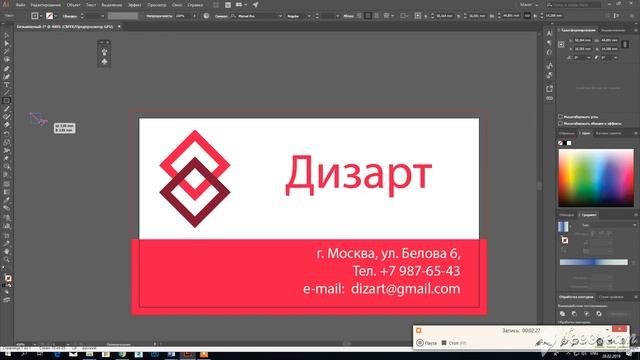
Task: Select the Direct Selection tool
Action: tap(7, 44)
